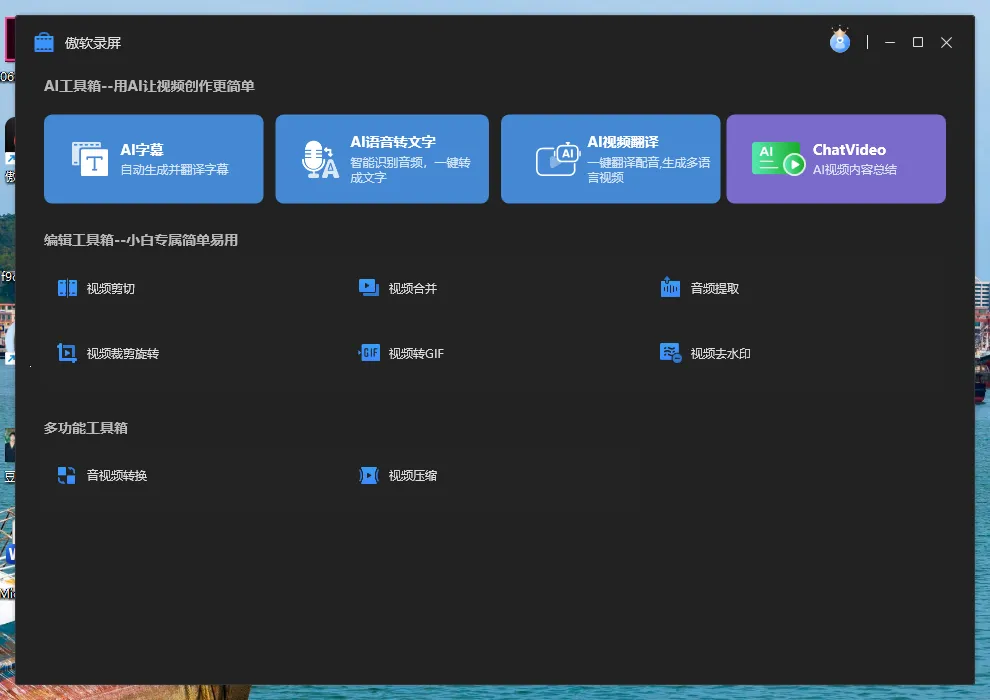Screen dimensions: 990x700
Task: Maximize the 傲软录屏 window
Action: coord(918,42)
